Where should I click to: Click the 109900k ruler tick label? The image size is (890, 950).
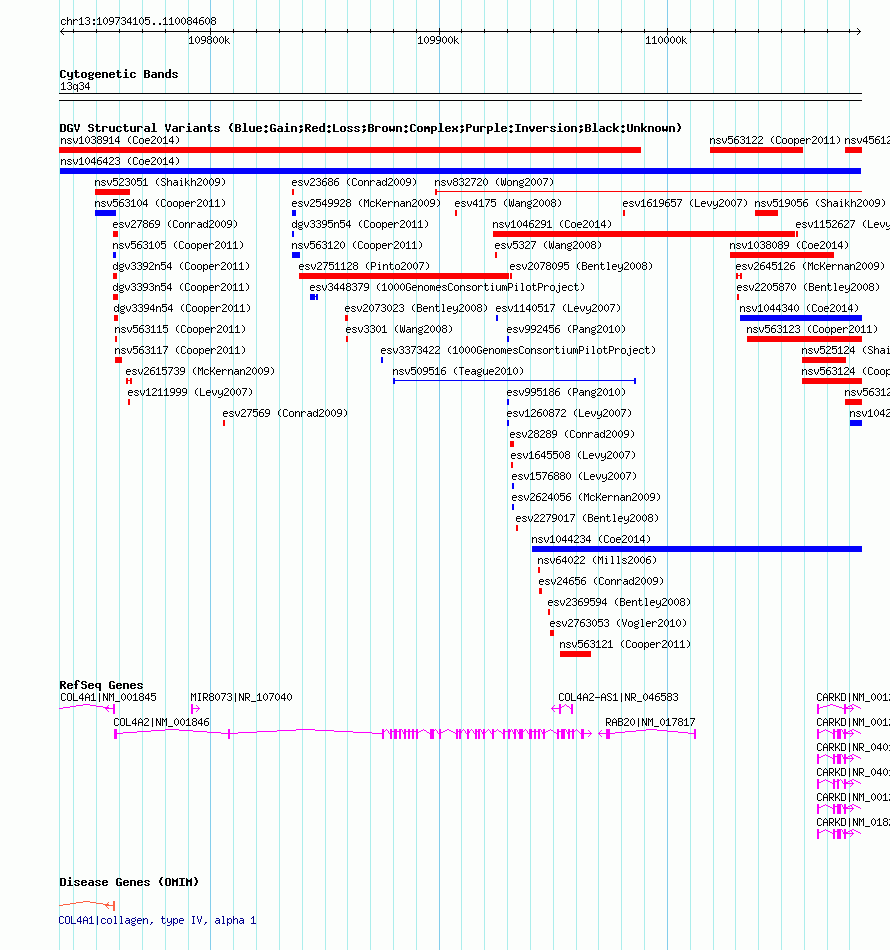click(438, 41)
